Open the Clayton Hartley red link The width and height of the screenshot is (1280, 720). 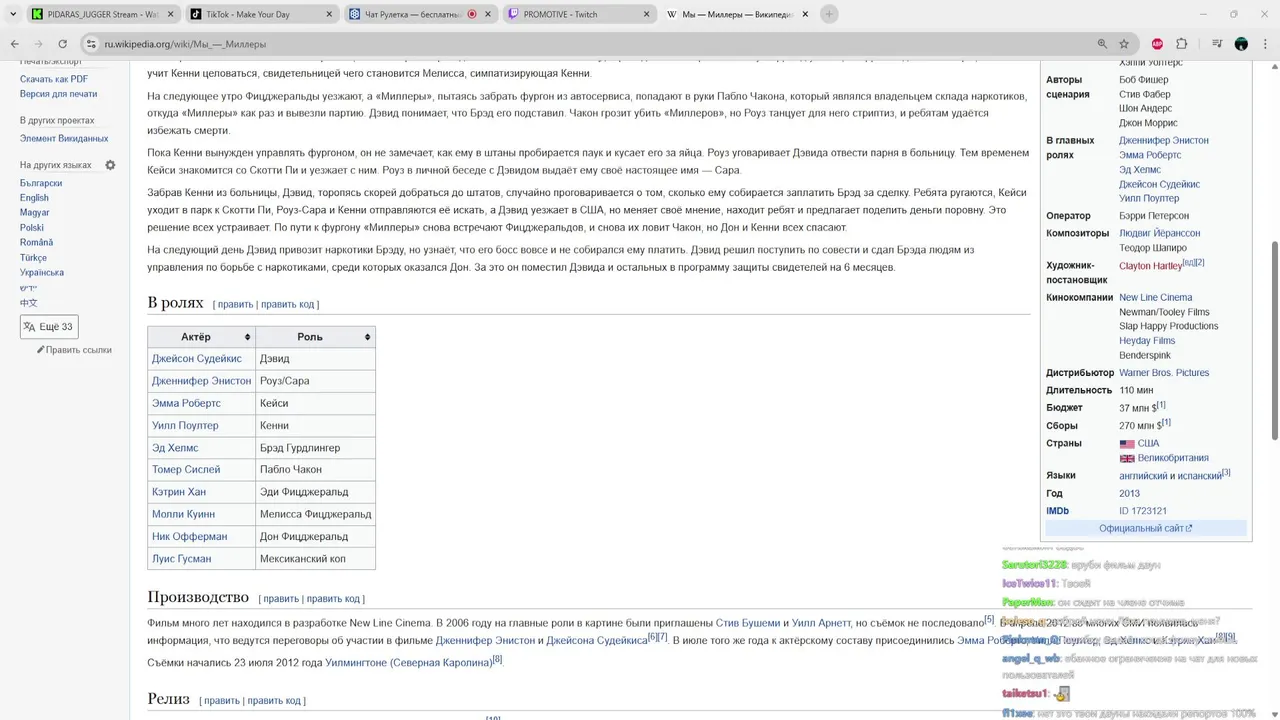(1150, 266)
